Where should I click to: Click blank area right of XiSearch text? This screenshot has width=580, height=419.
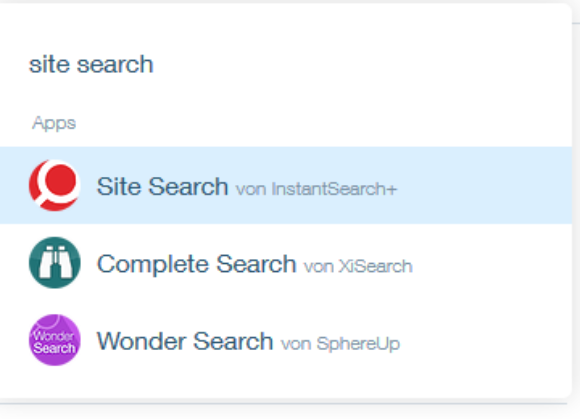pos(492,263)
